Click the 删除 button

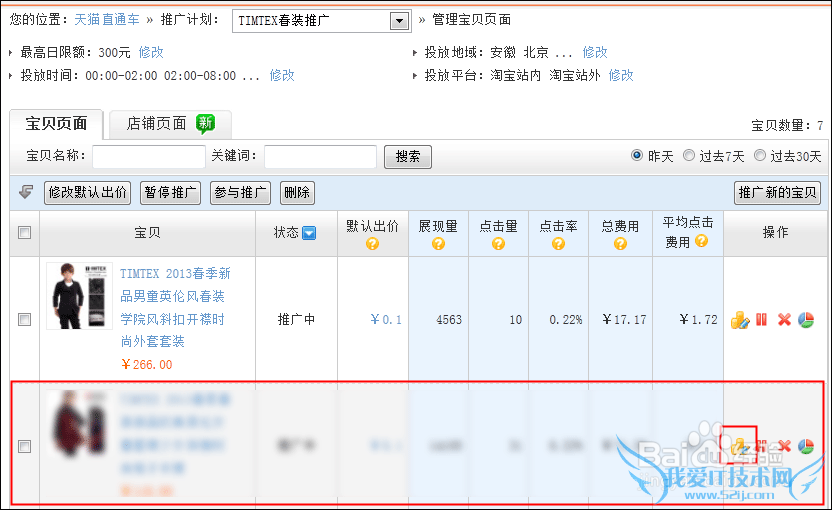pos(297,193)
